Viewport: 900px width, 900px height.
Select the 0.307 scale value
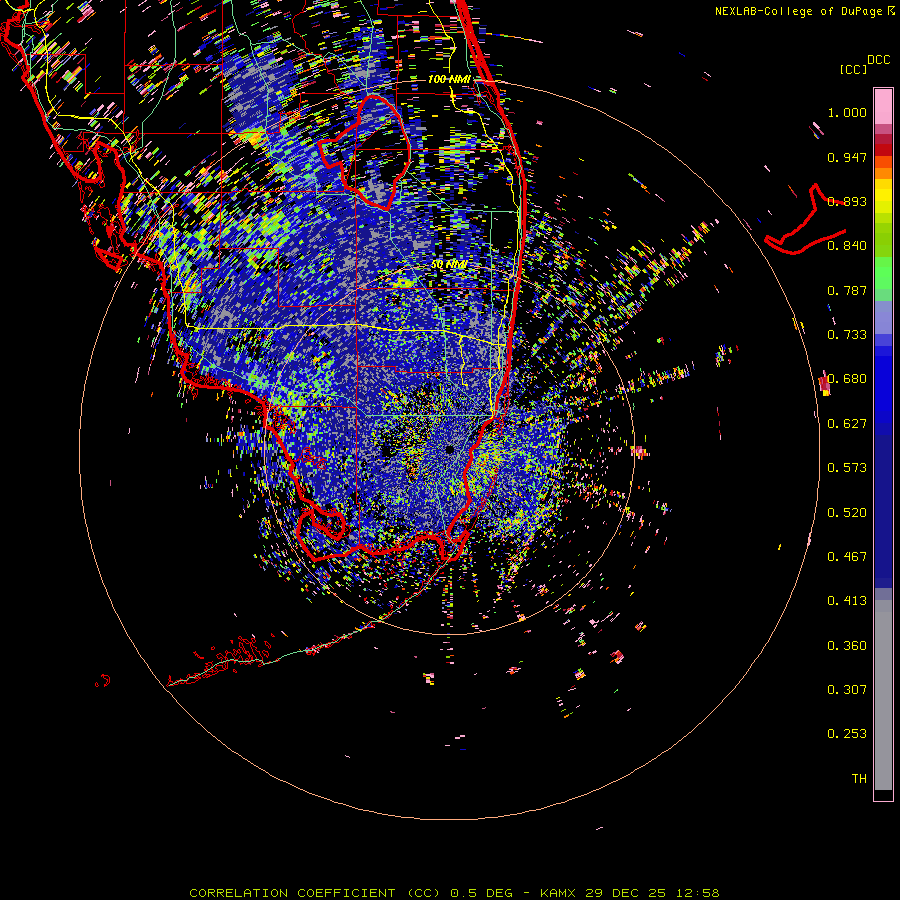pyautogui.click(x=847, y=690)
